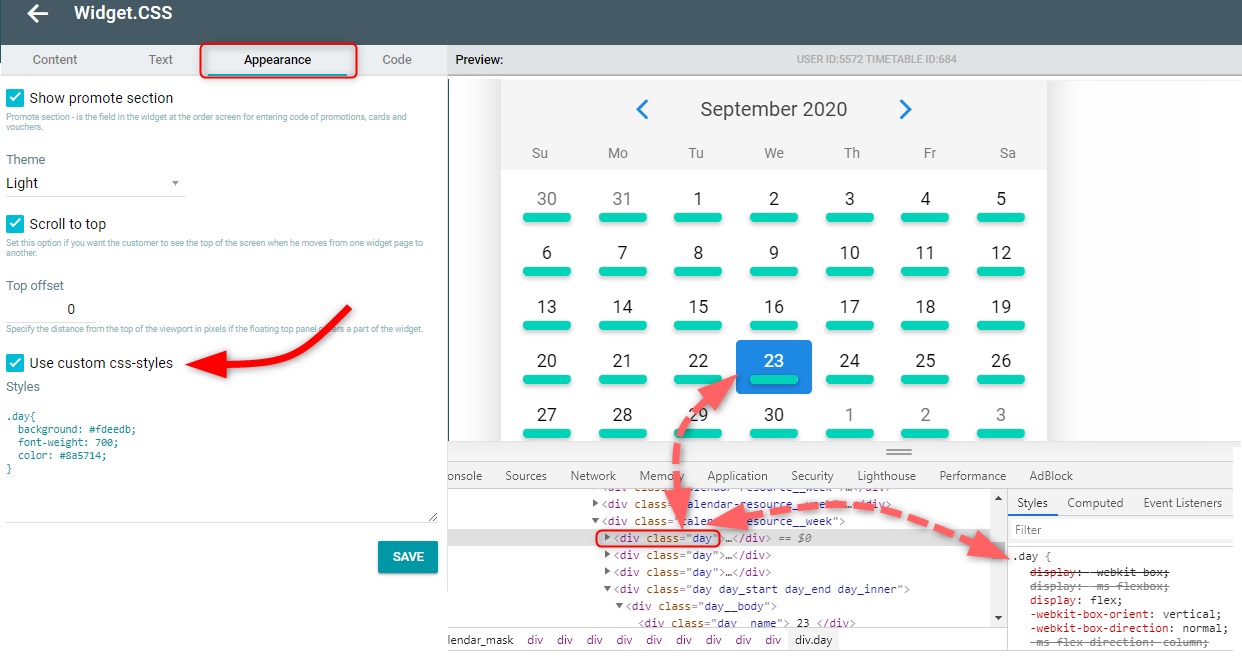
Task: Open the Lighthouse DevTools panel
Action: pos(886,476)
